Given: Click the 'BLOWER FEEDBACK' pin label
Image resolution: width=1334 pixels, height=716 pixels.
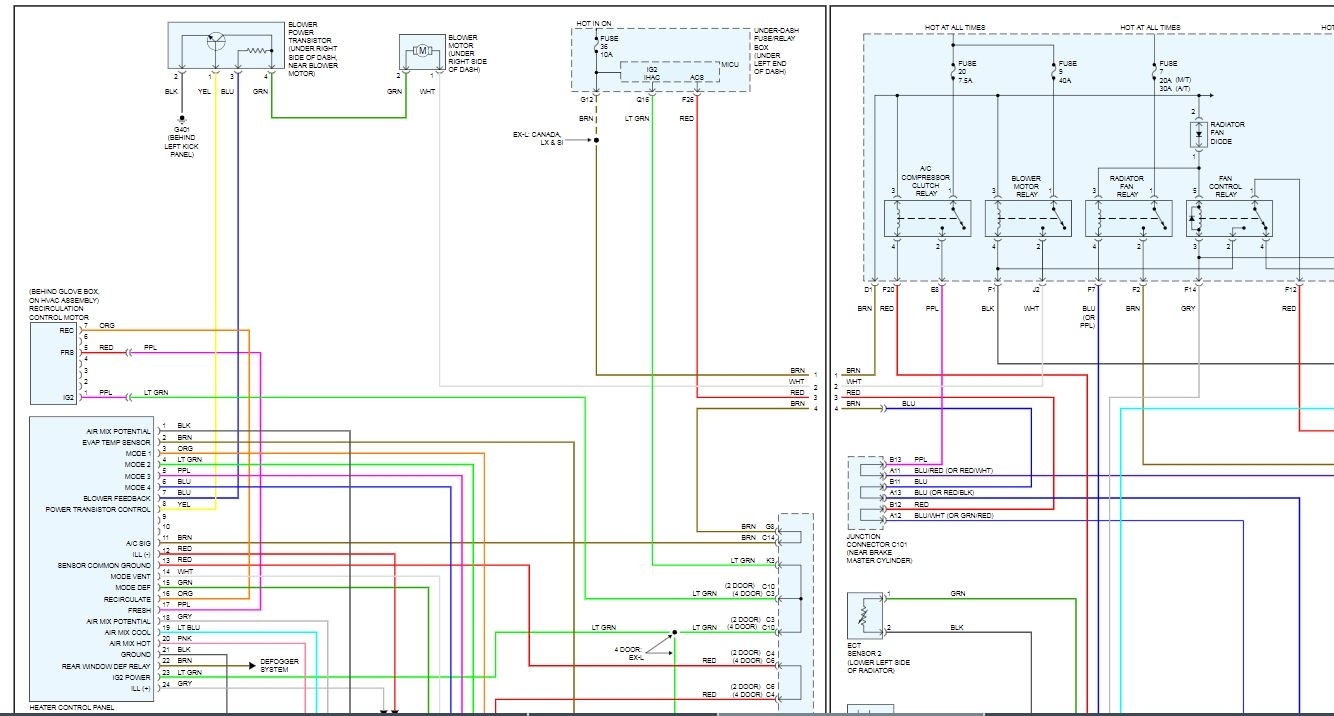Looking at the screenshot, I should click(117, 498).
